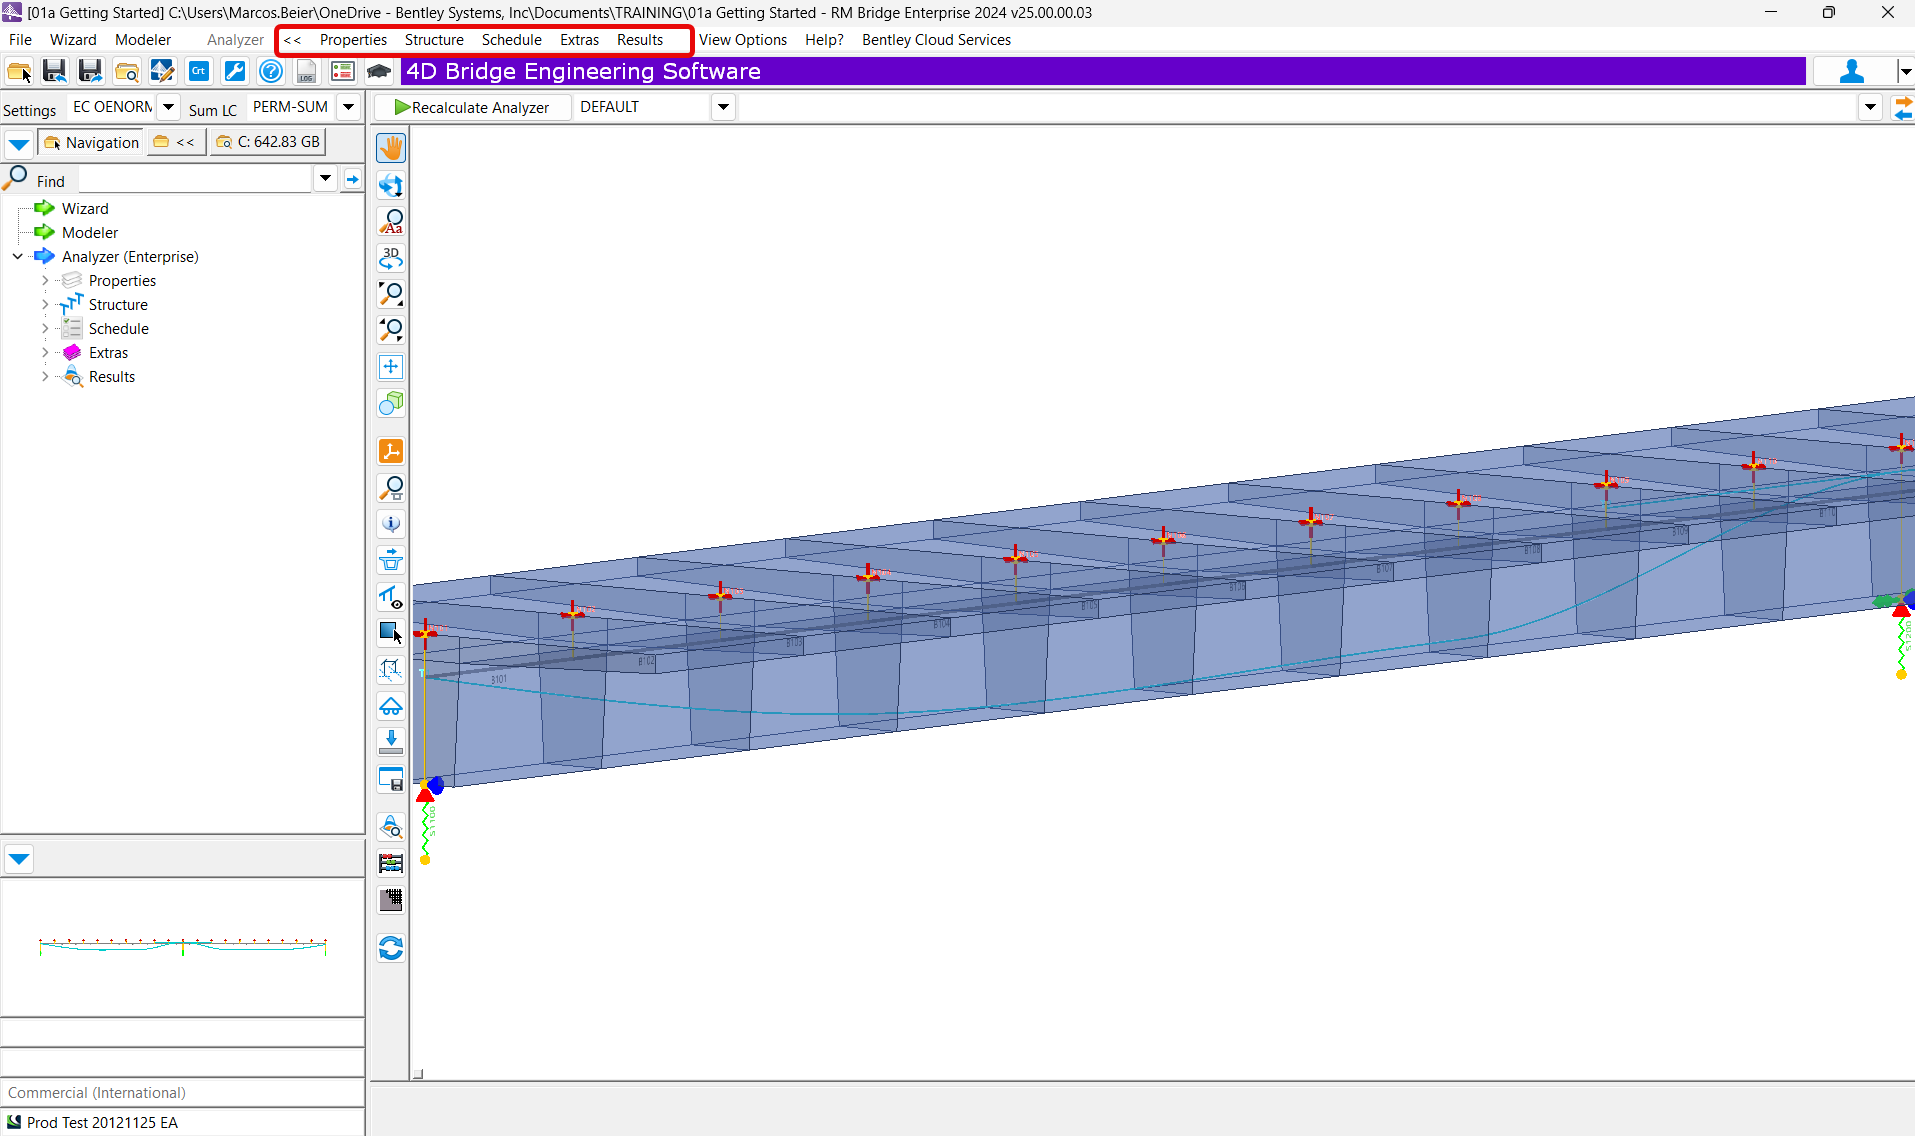This screenshot has height=1136, width=1915.
Task: Select Modeler in the navigation tree
Action: click(90, 233)
